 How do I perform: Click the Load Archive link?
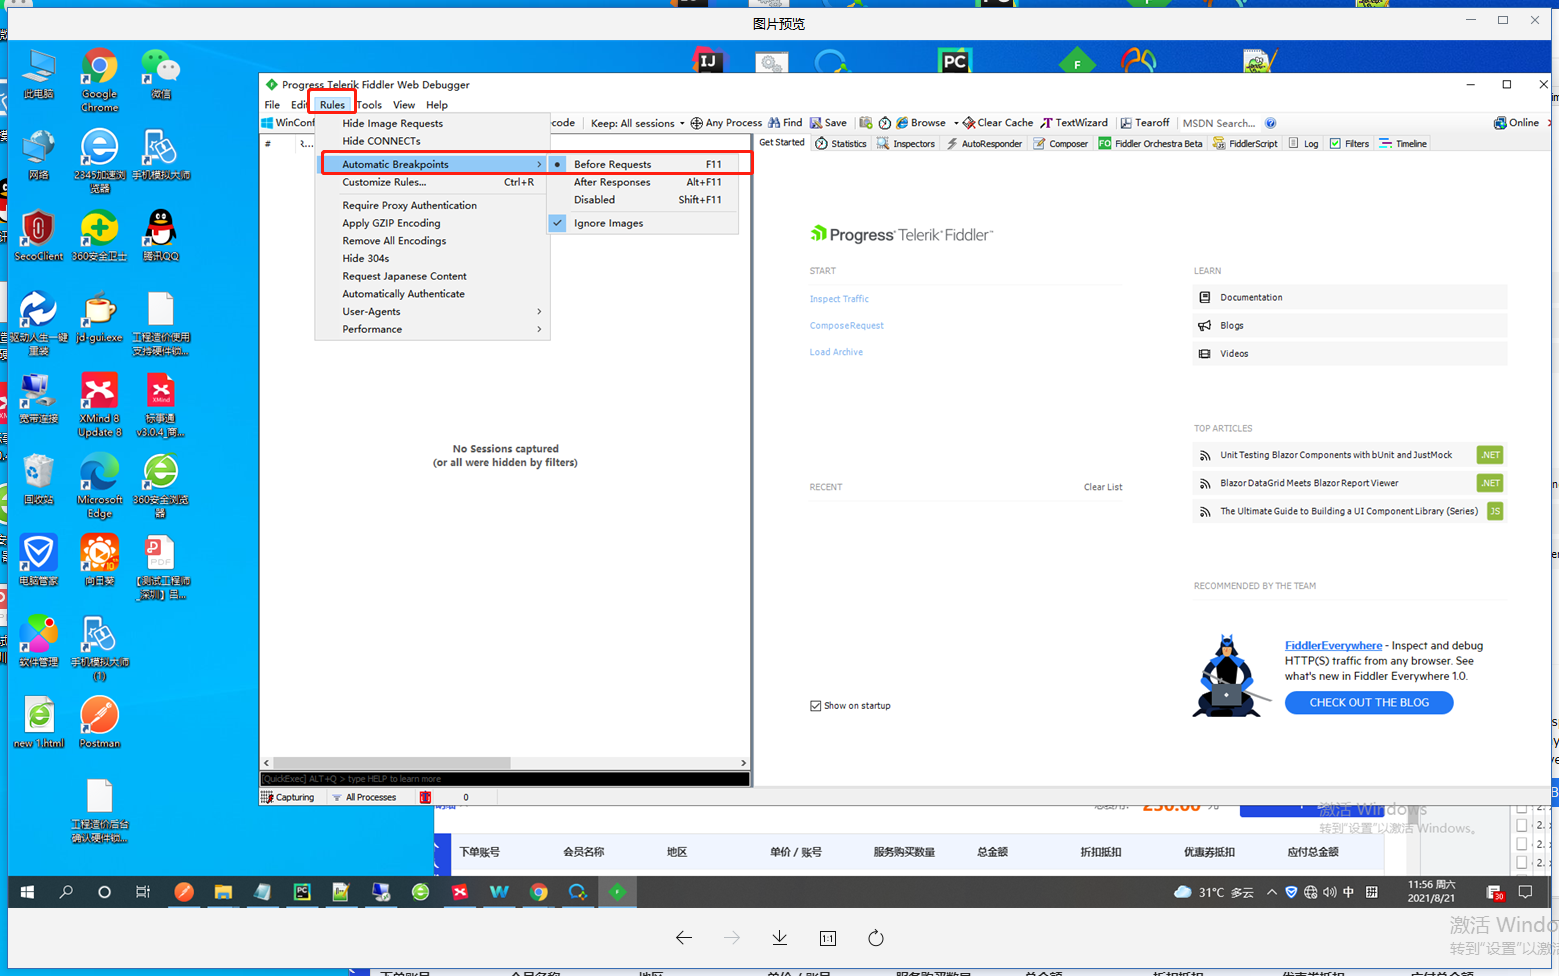(836, 352)
